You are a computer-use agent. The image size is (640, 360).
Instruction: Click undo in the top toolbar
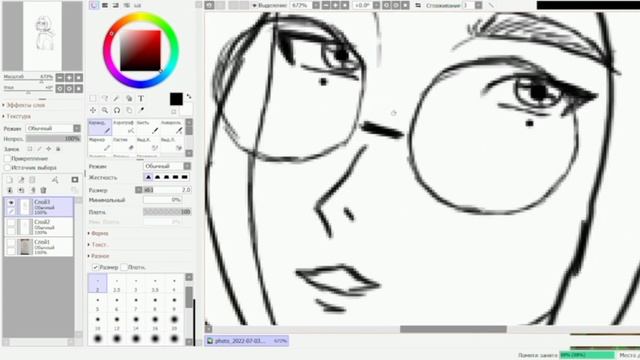click(x=210, y=5)
